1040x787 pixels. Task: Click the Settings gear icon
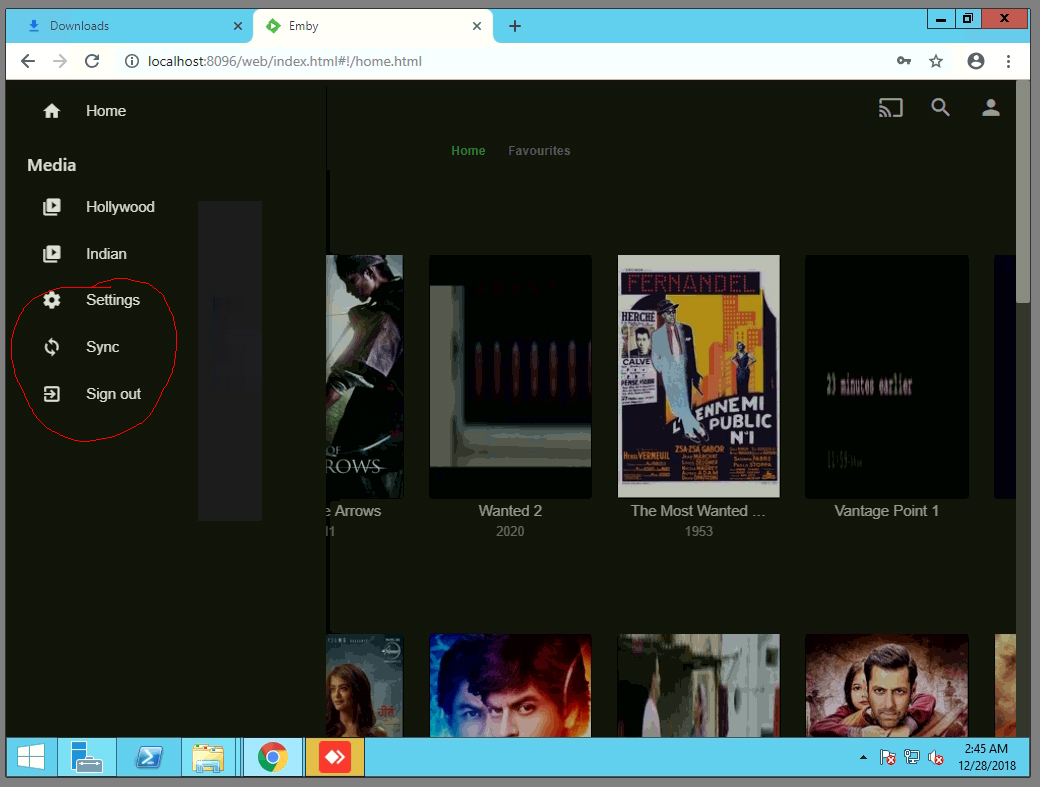[x=52, y=300]
